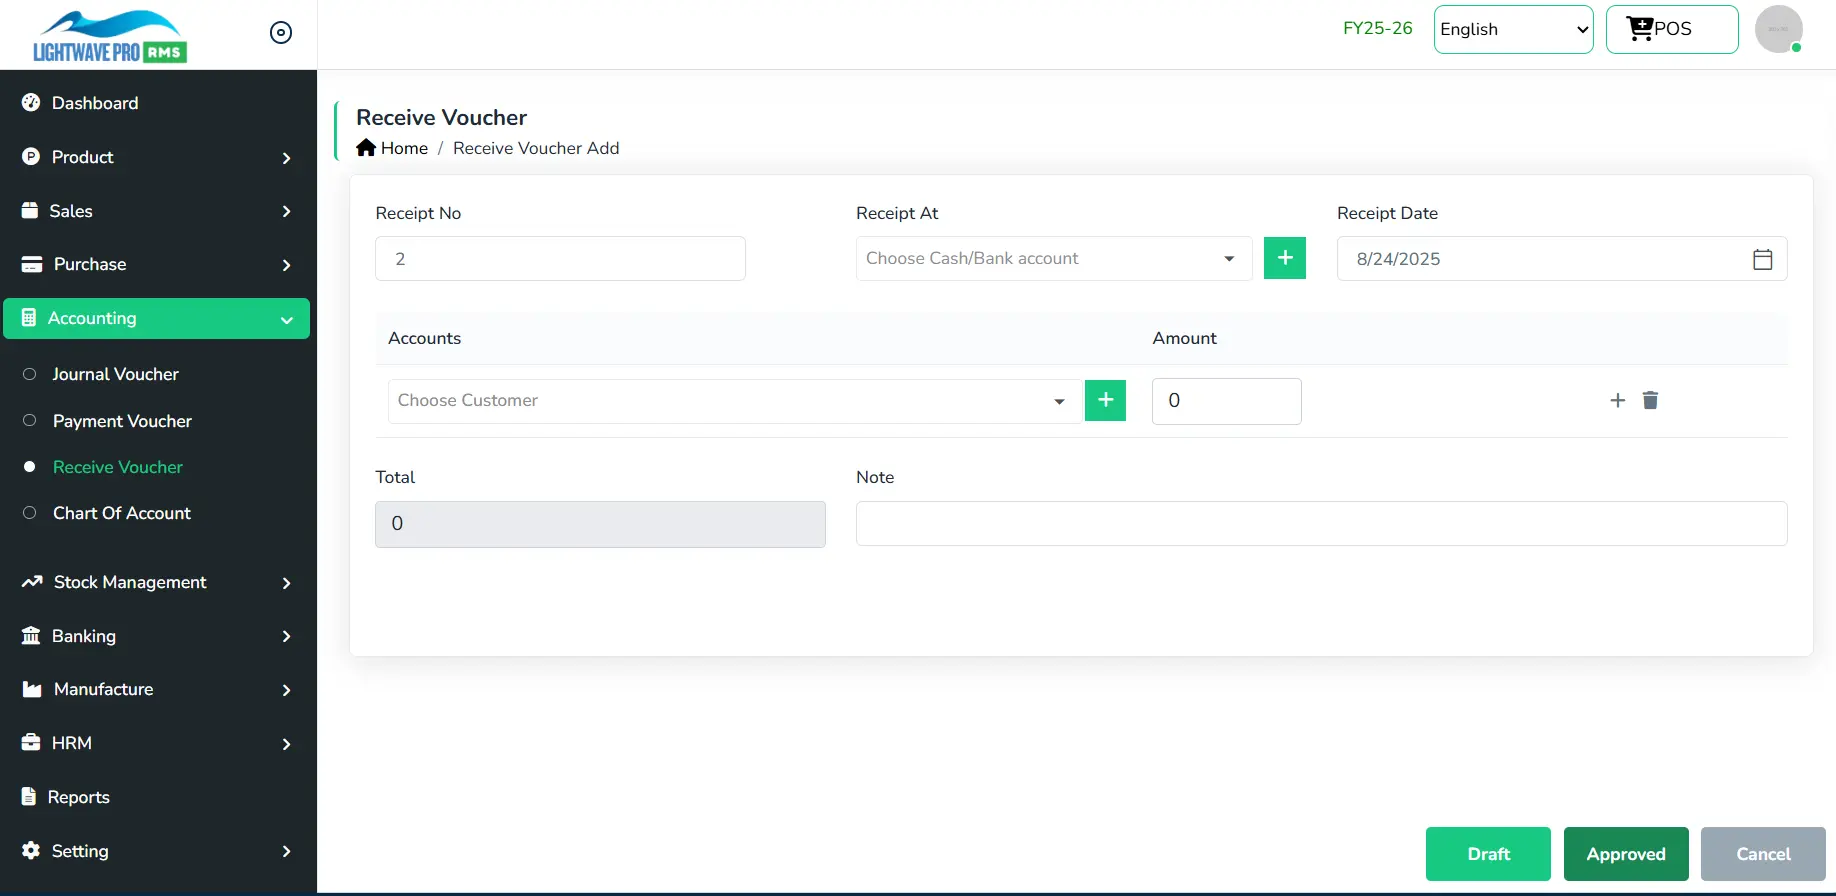Click into the Note text field
This screenshot has height=896, width=1836.
(1320, 523)
